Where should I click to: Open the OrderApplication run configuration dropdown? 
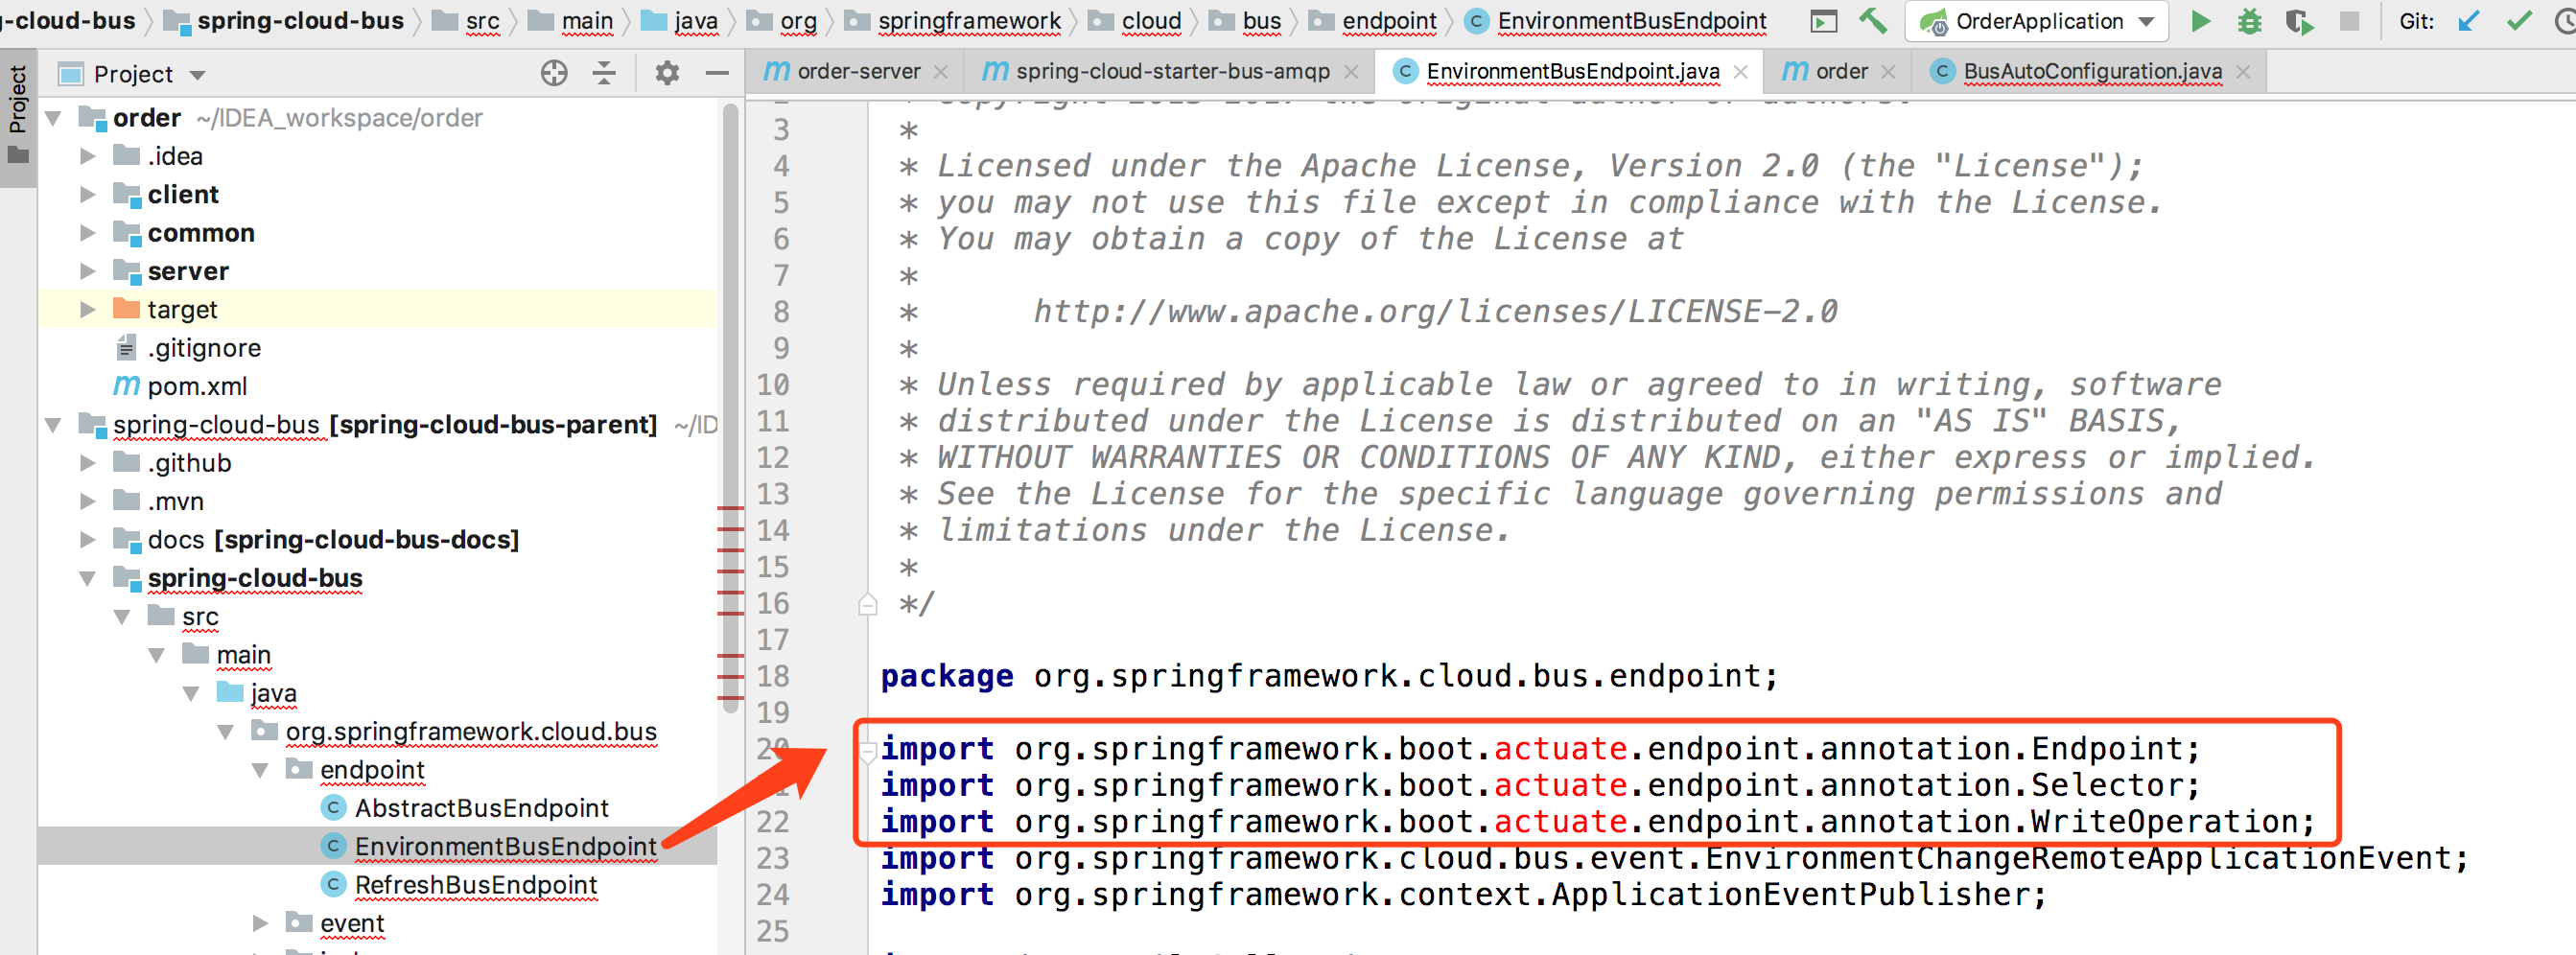[2146, 21]
